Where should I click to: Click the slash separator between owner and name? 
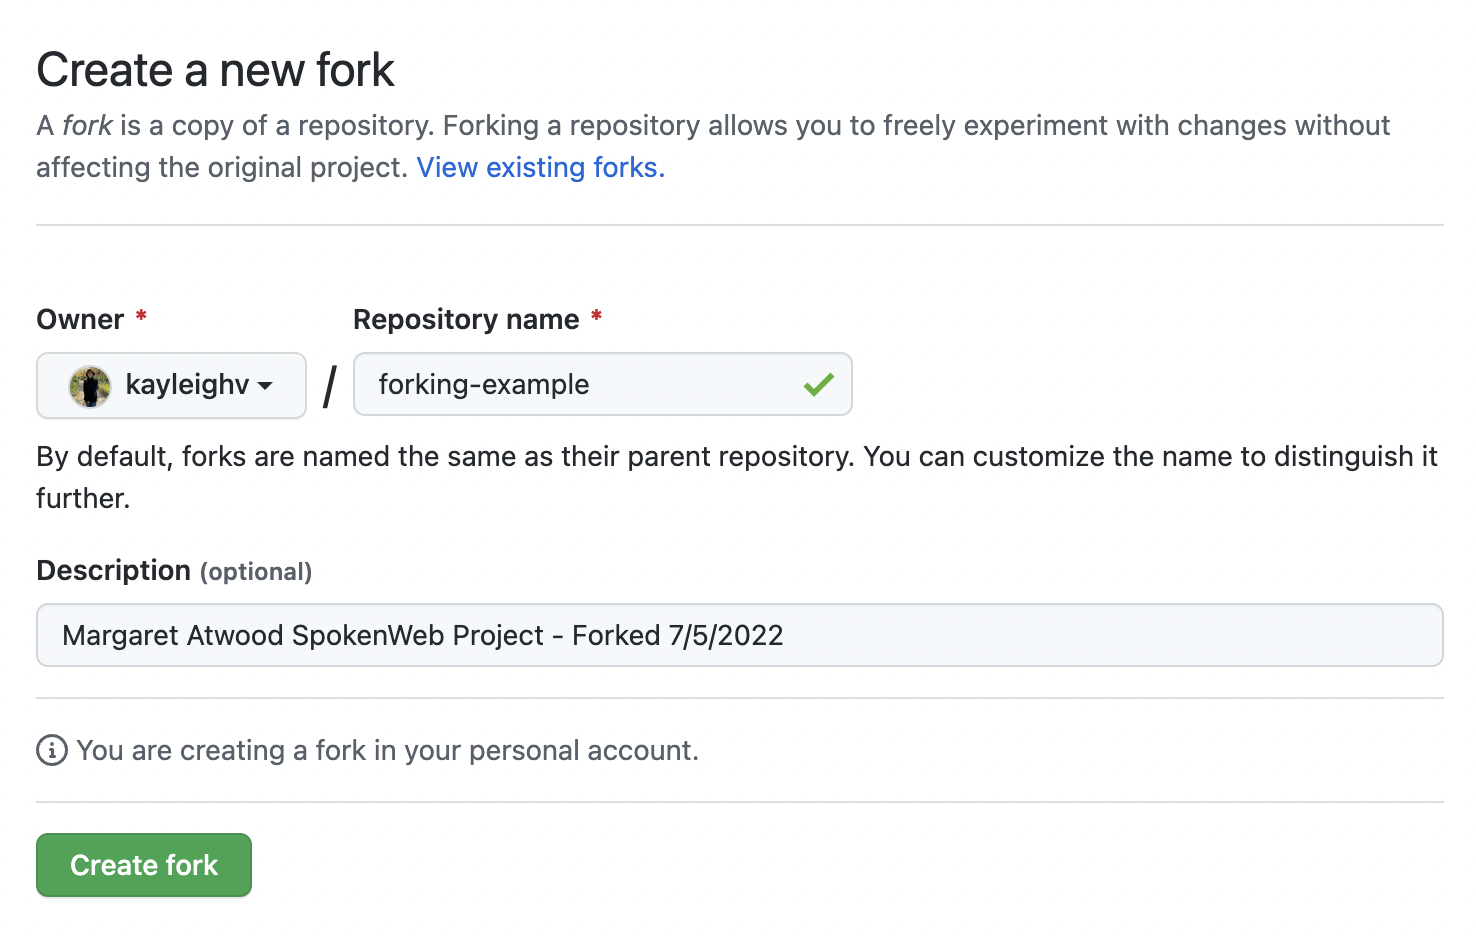coord(330,386)
